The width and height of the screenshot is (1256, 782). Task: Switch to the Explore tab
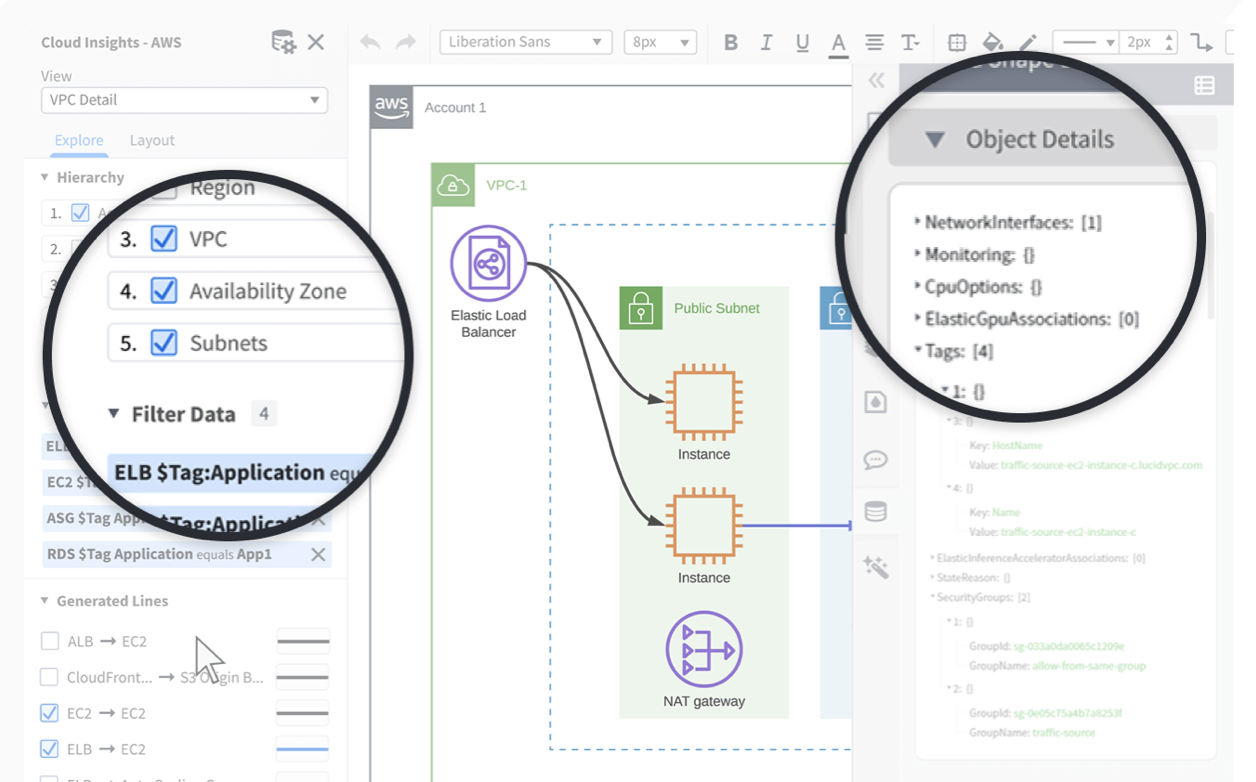point(79,140)
